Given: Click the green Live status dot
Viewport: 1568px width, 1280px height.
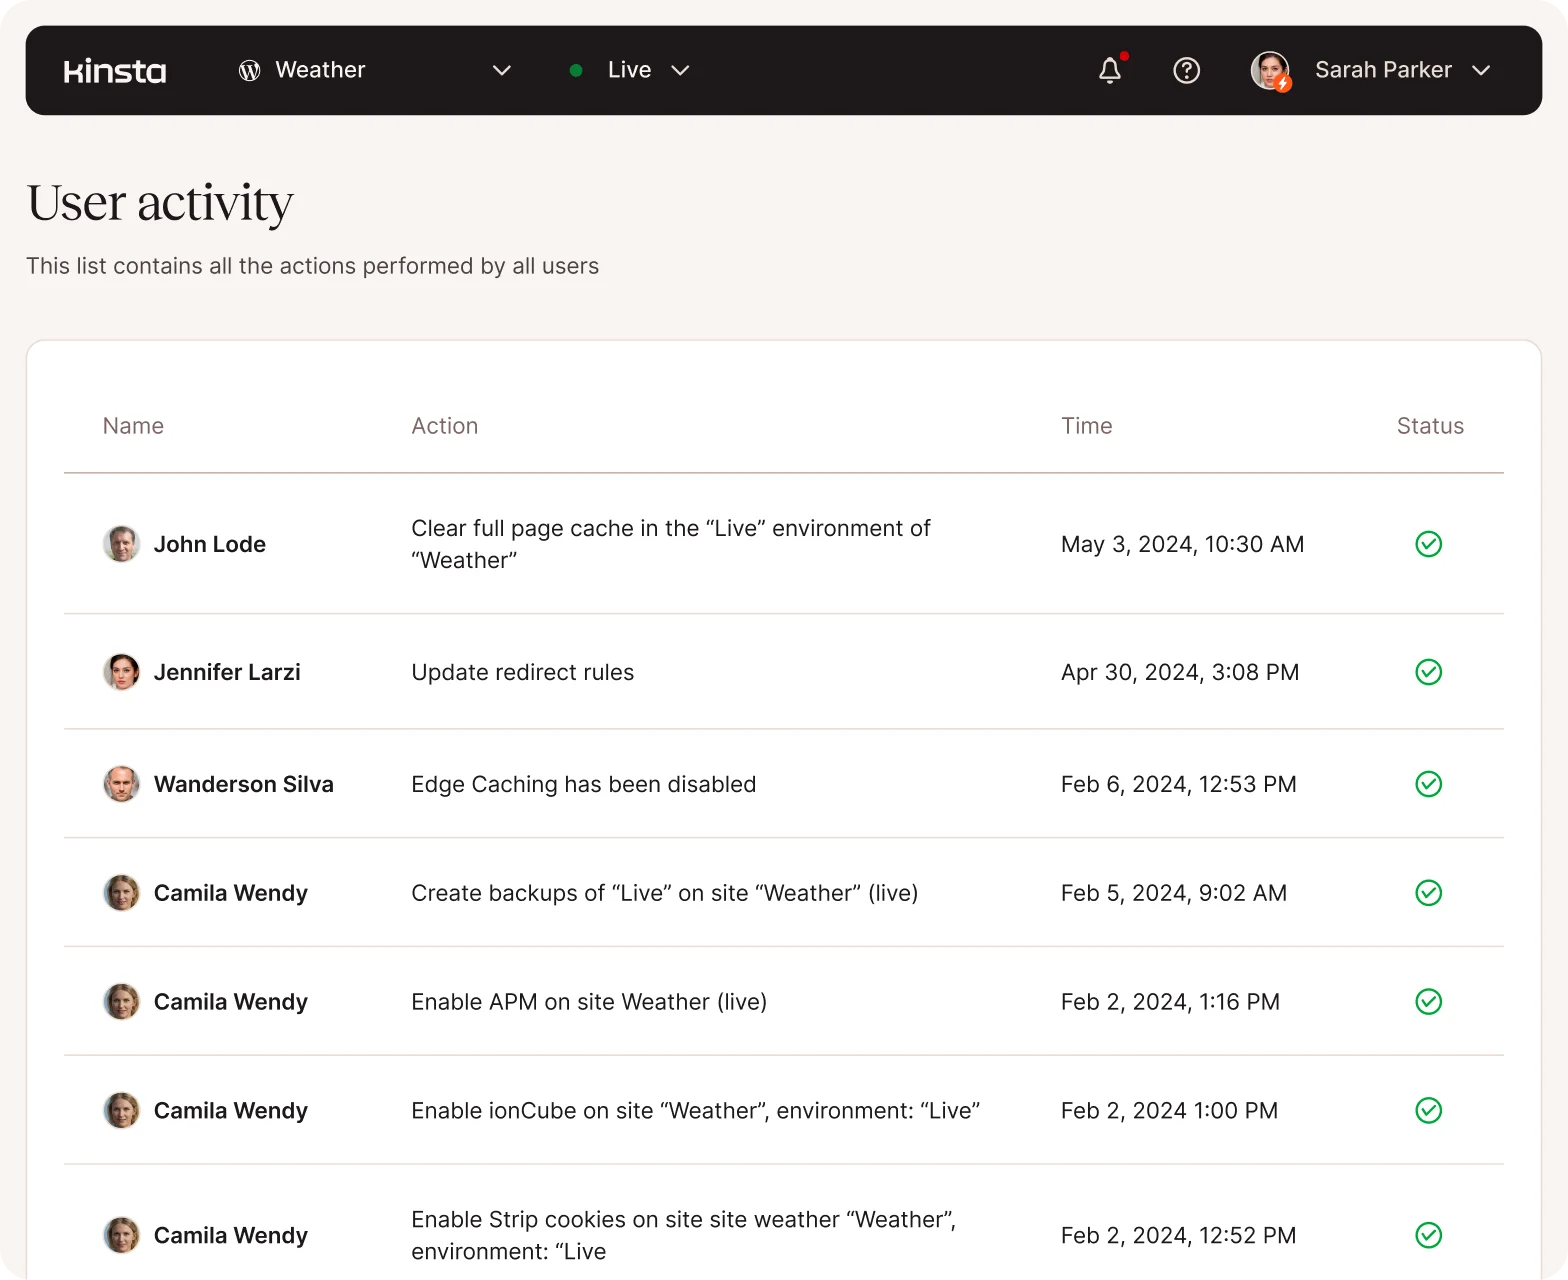Looking at the screenshot, I should click(x=576, y=70).
